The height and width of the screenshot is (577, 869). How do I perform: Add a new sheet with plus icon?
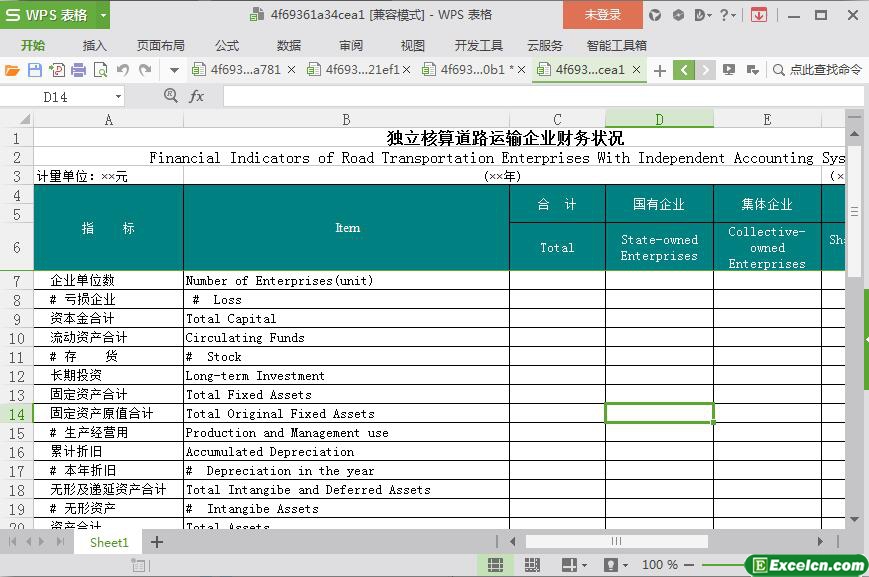tap(157, 542)
